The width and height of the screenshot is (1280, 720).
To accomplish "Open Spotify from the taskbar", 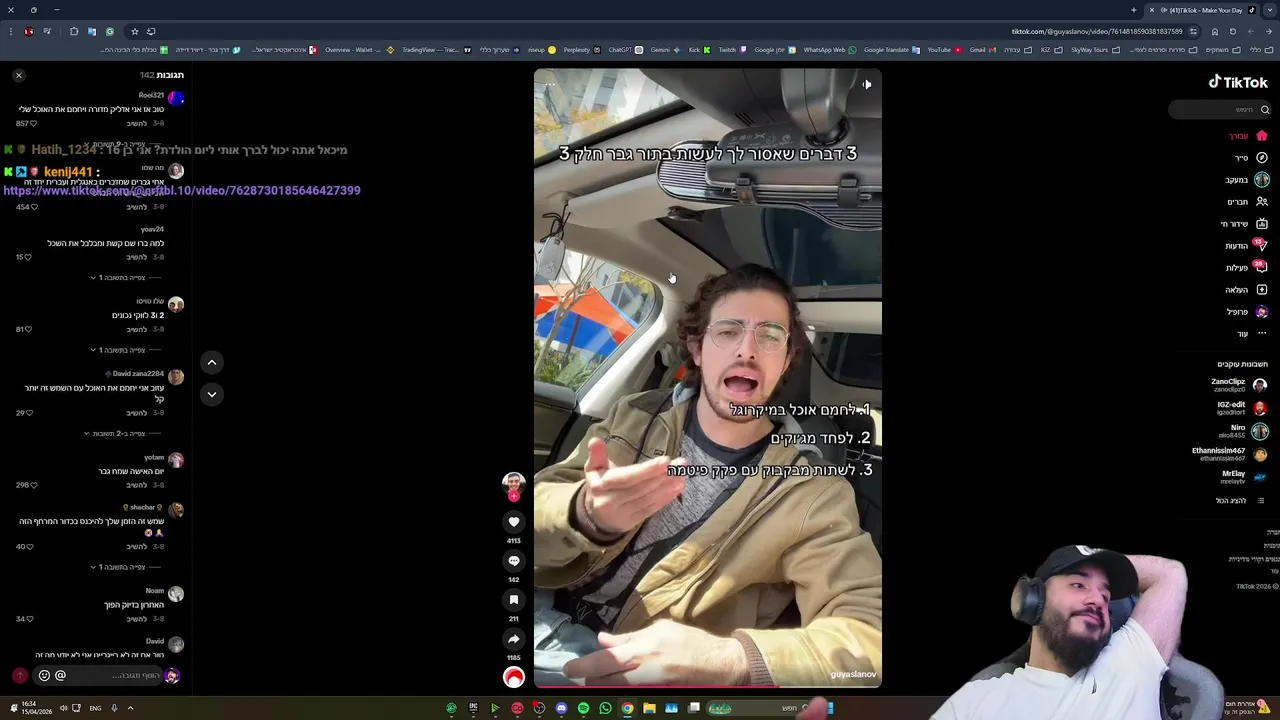I will [583, 708].
